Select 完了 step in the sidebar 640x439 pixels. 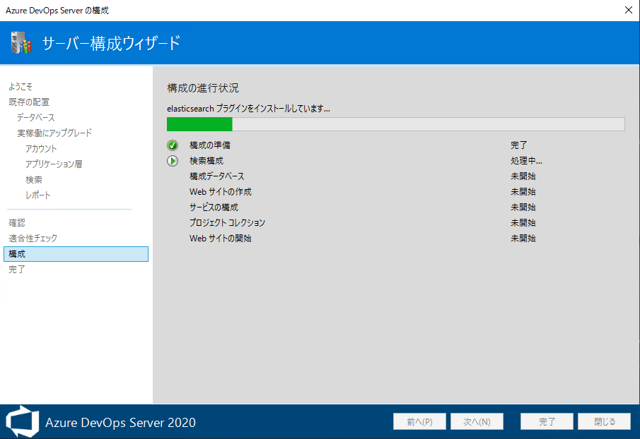[x=17, y=269]
